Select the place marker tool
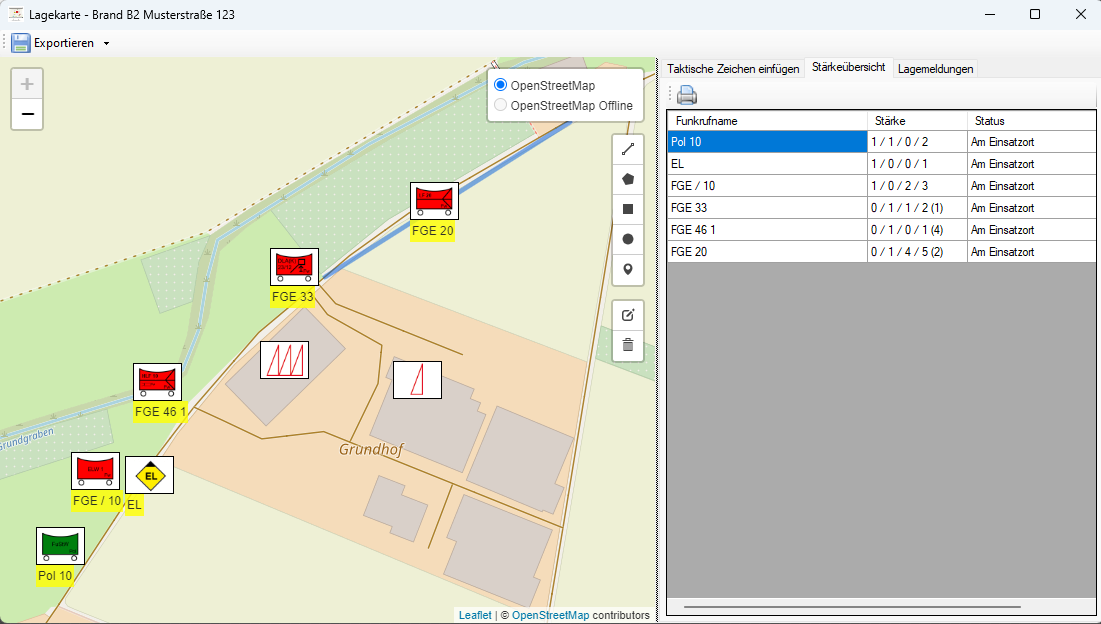 (x=628, y=269)
